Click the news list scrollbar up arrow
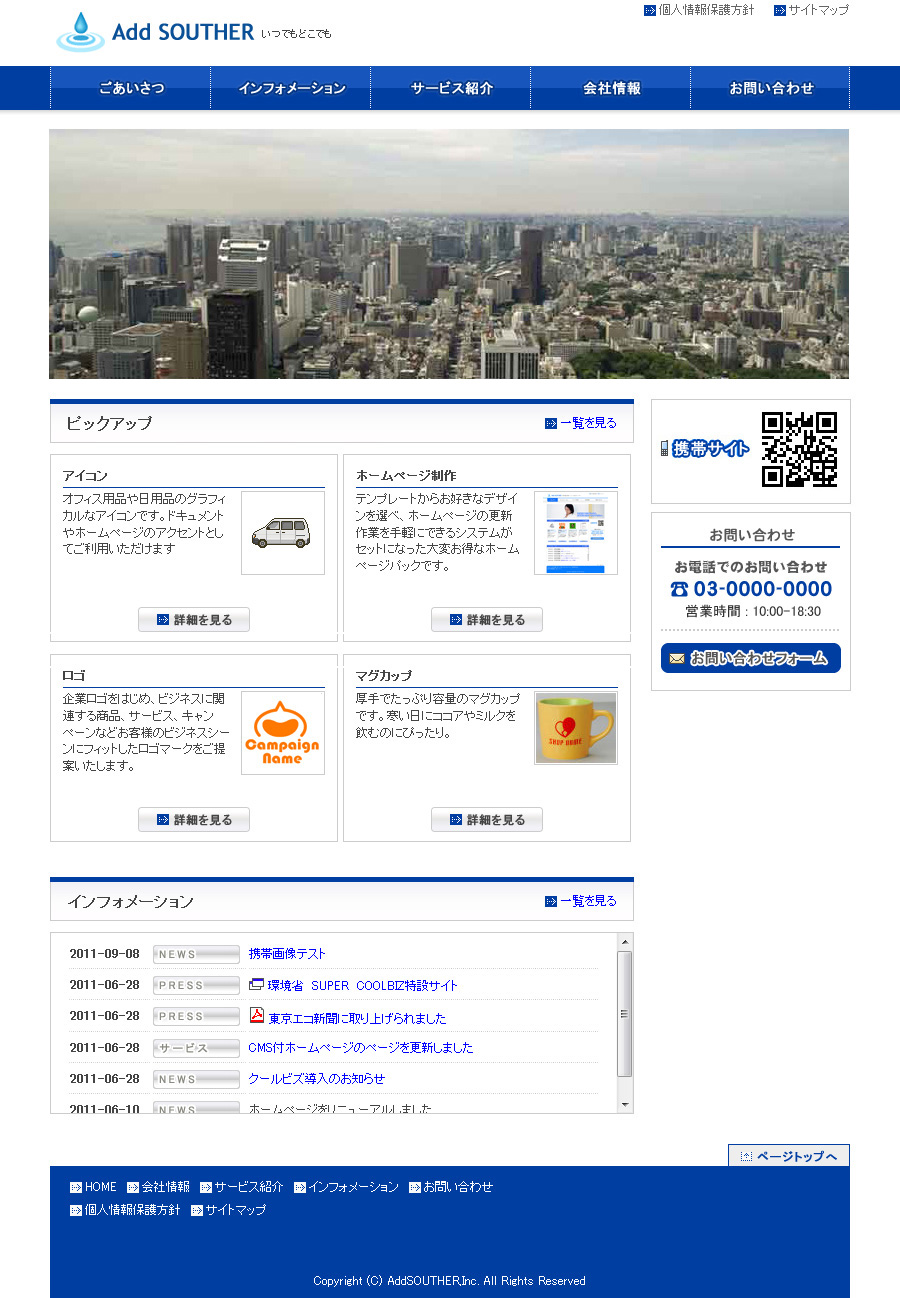900x1298 pixels. point(625,942)
